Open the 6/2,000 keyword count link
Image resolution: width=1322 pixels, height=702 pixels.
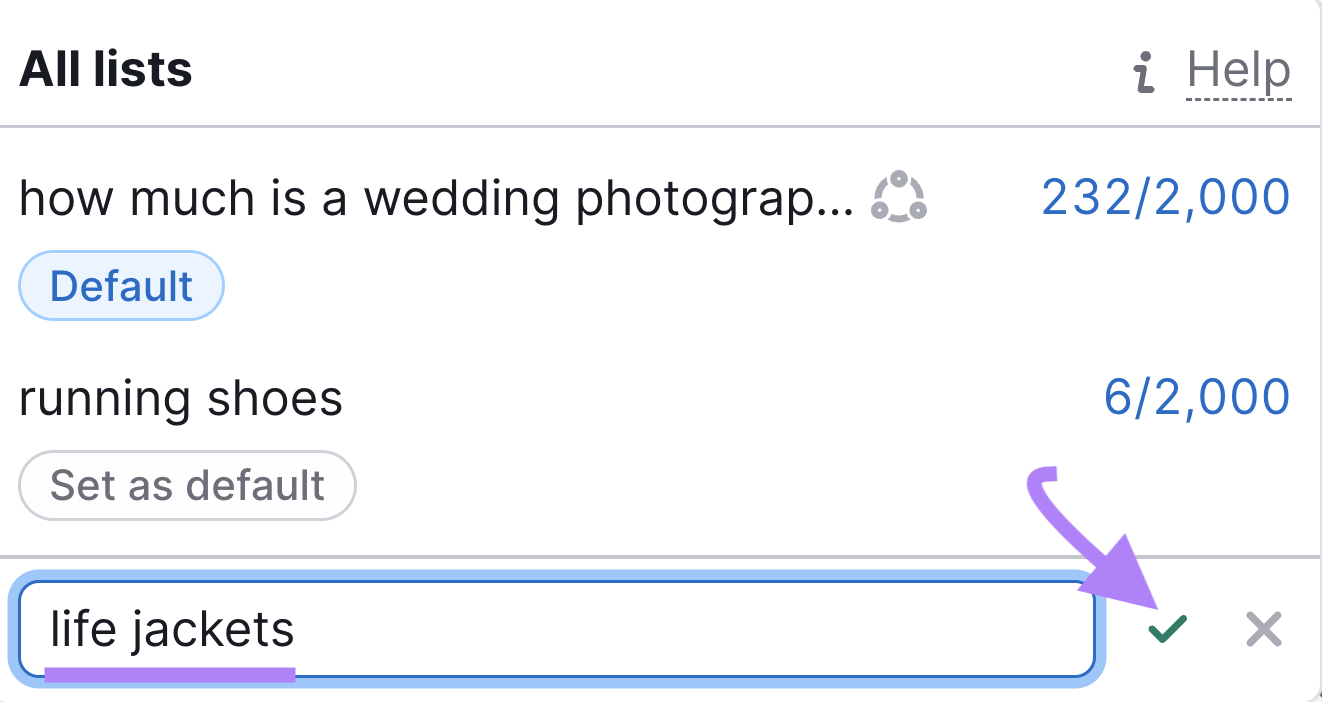click(1197, 398)
